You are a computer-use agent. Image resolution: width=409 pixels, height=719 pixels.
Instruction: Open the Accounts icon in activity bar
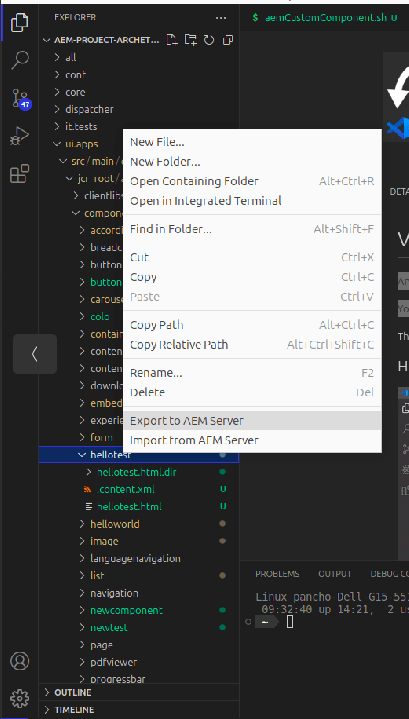[x=19, y=661]
